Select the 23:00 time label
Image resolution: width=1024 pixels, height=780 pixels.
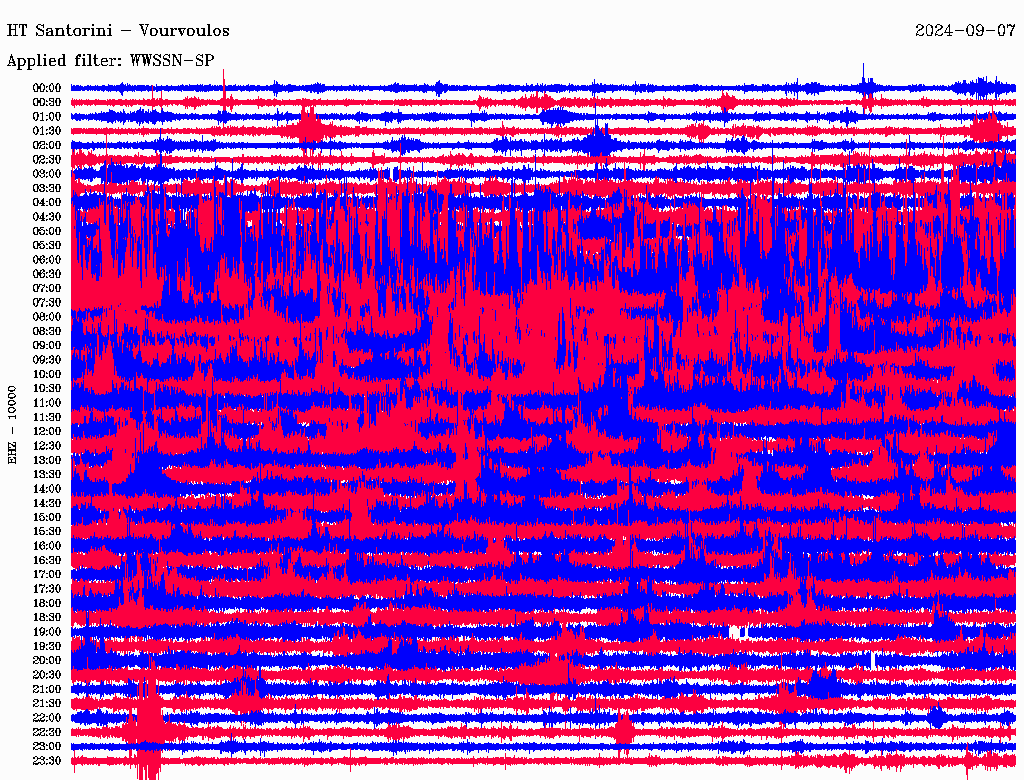pyautogui.click(x=47, y=746)
